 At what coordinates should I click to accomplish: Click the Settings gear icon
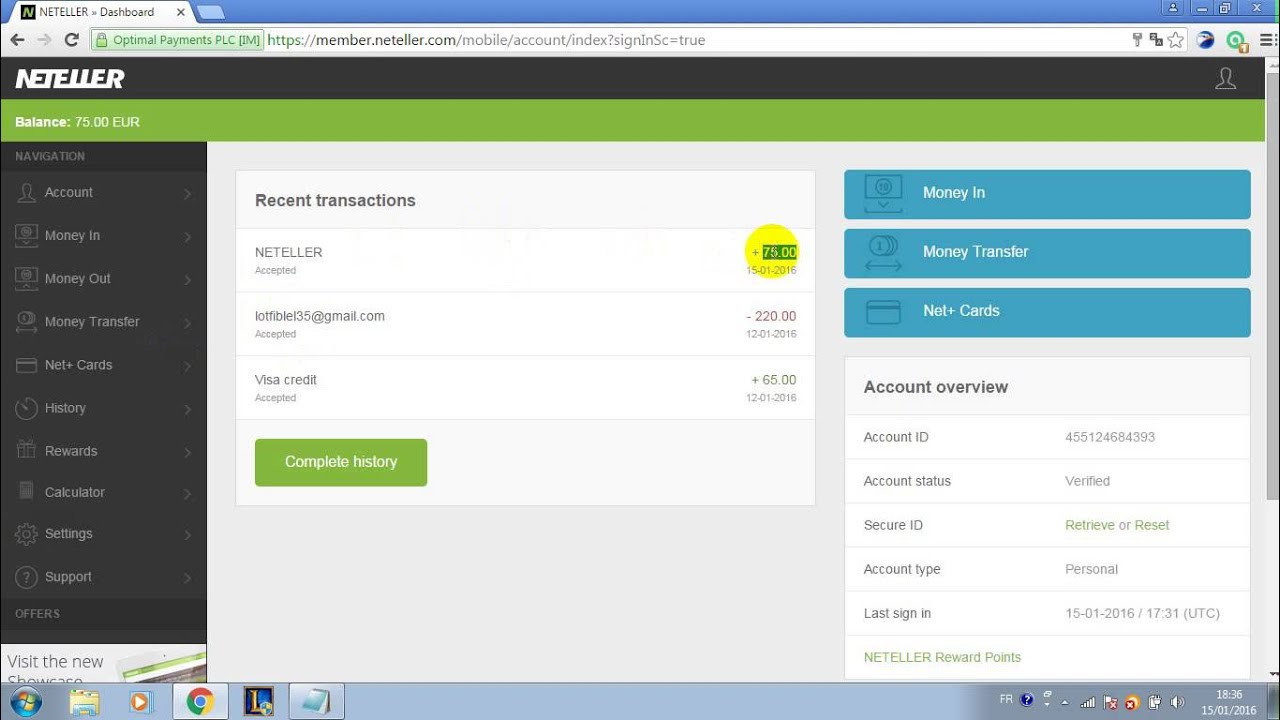pos(27,534)
